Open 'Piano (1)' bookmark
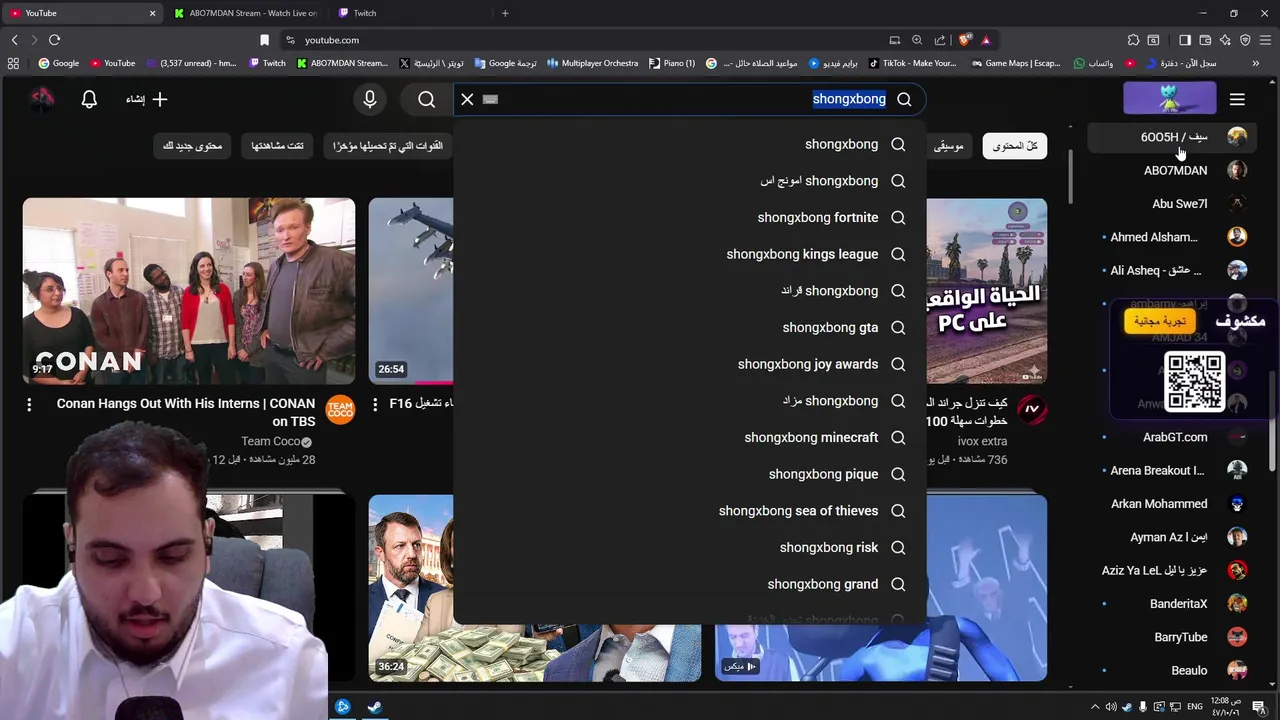 672,63
